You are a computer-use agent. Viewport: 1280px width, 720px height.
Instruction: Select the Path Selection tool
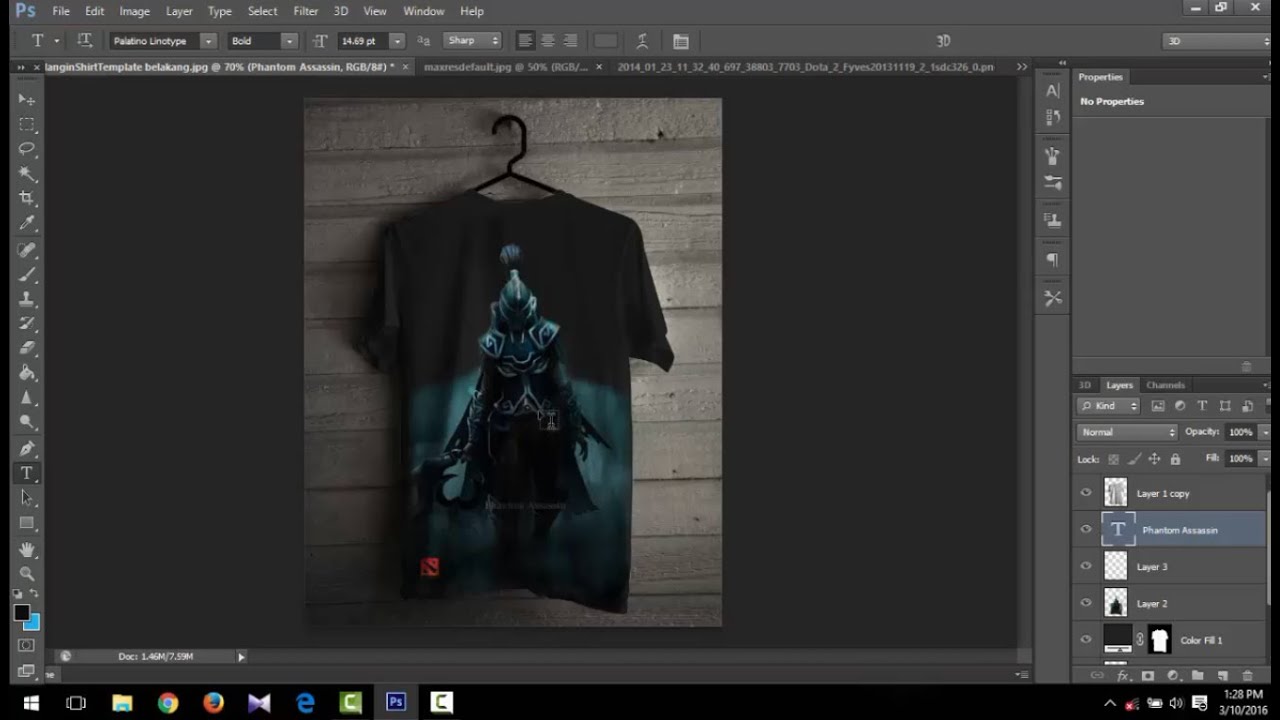pos(27,498)
